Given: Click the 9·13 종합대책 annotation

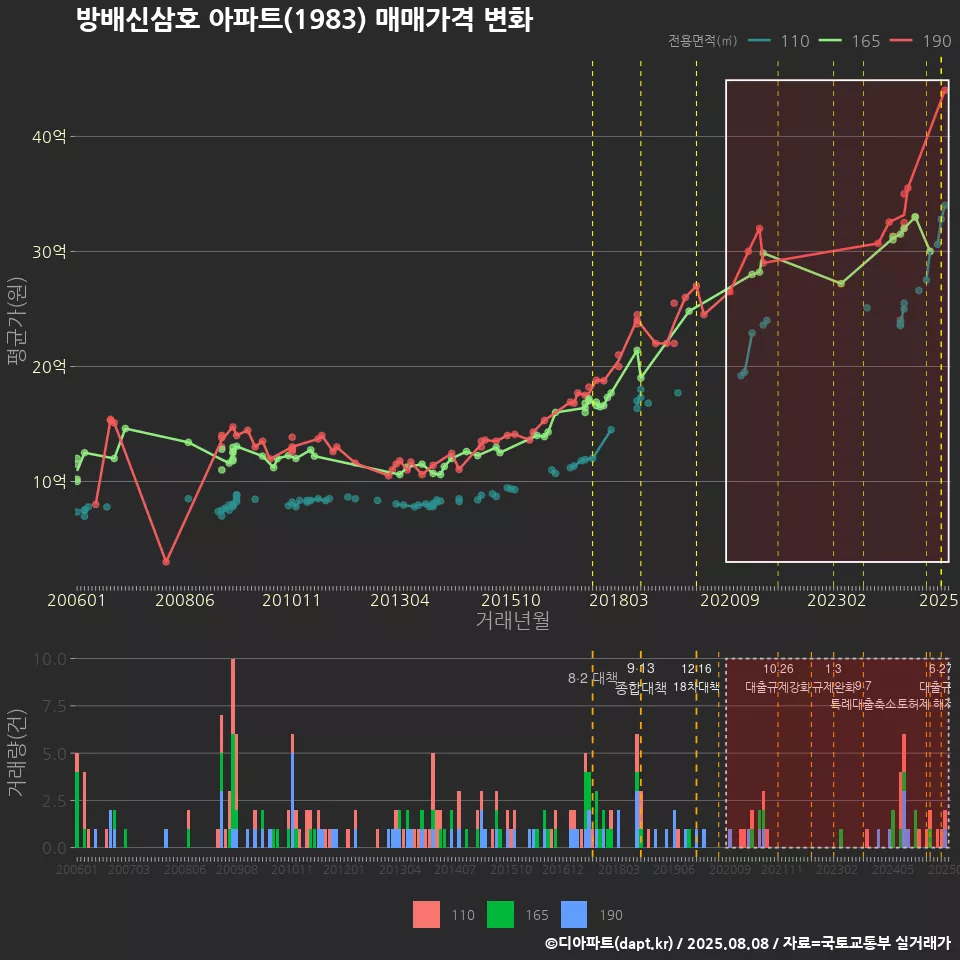Looking at the screenshot, I should coord(640,678).
